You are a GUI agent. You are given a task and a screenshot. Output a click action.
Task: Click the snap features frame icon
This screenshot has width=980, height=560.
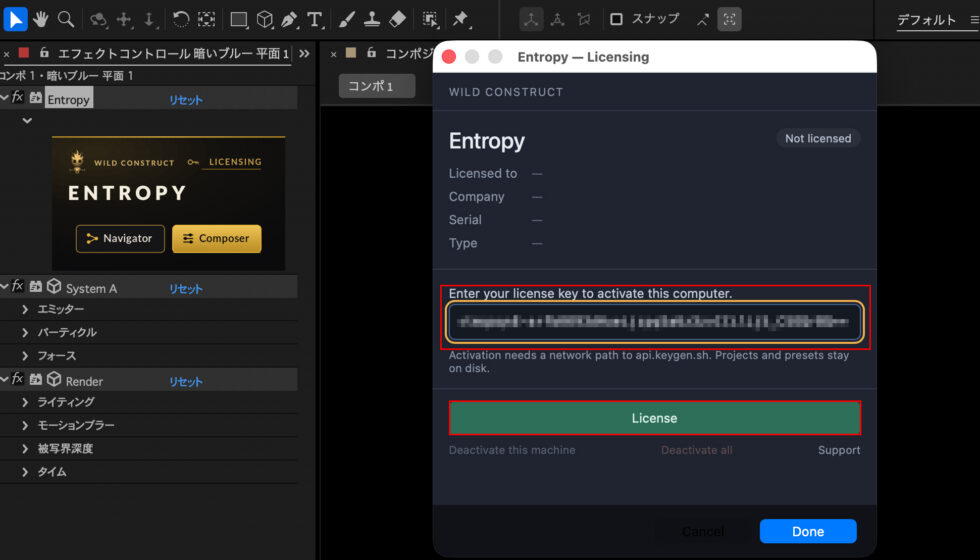coord(729,19)
